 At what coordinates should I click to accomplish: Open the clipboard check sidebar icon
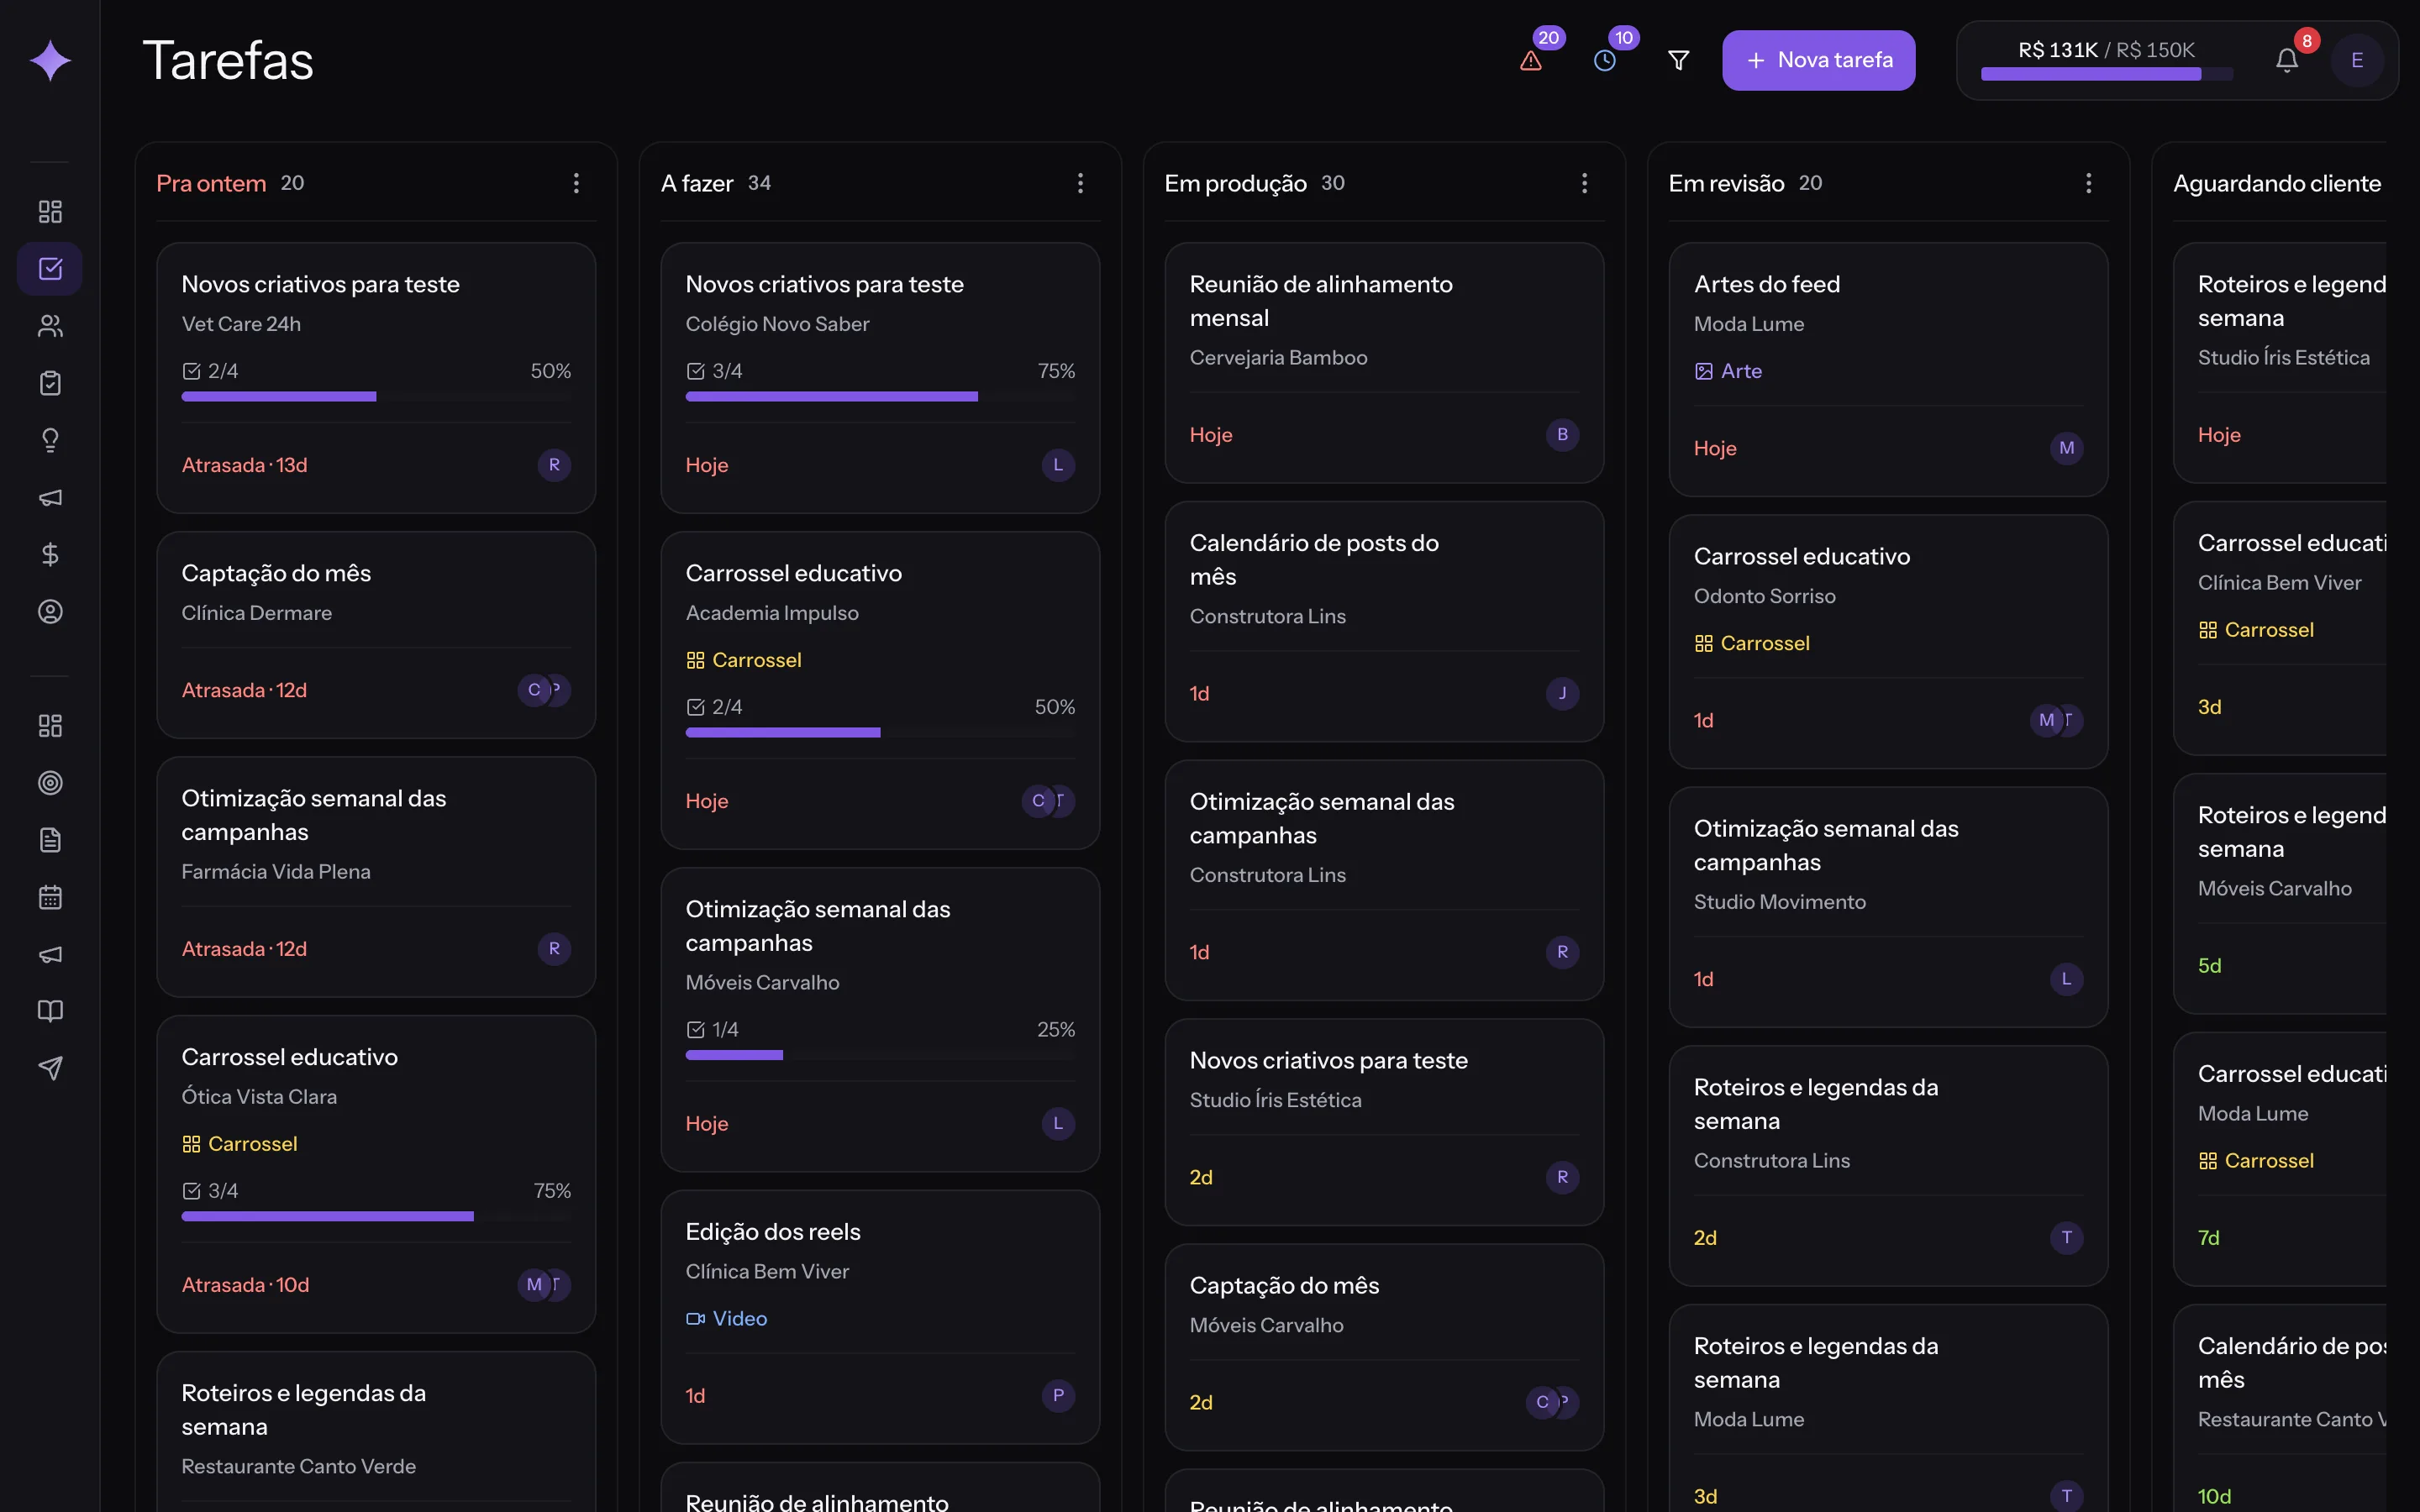coord(50,383)
